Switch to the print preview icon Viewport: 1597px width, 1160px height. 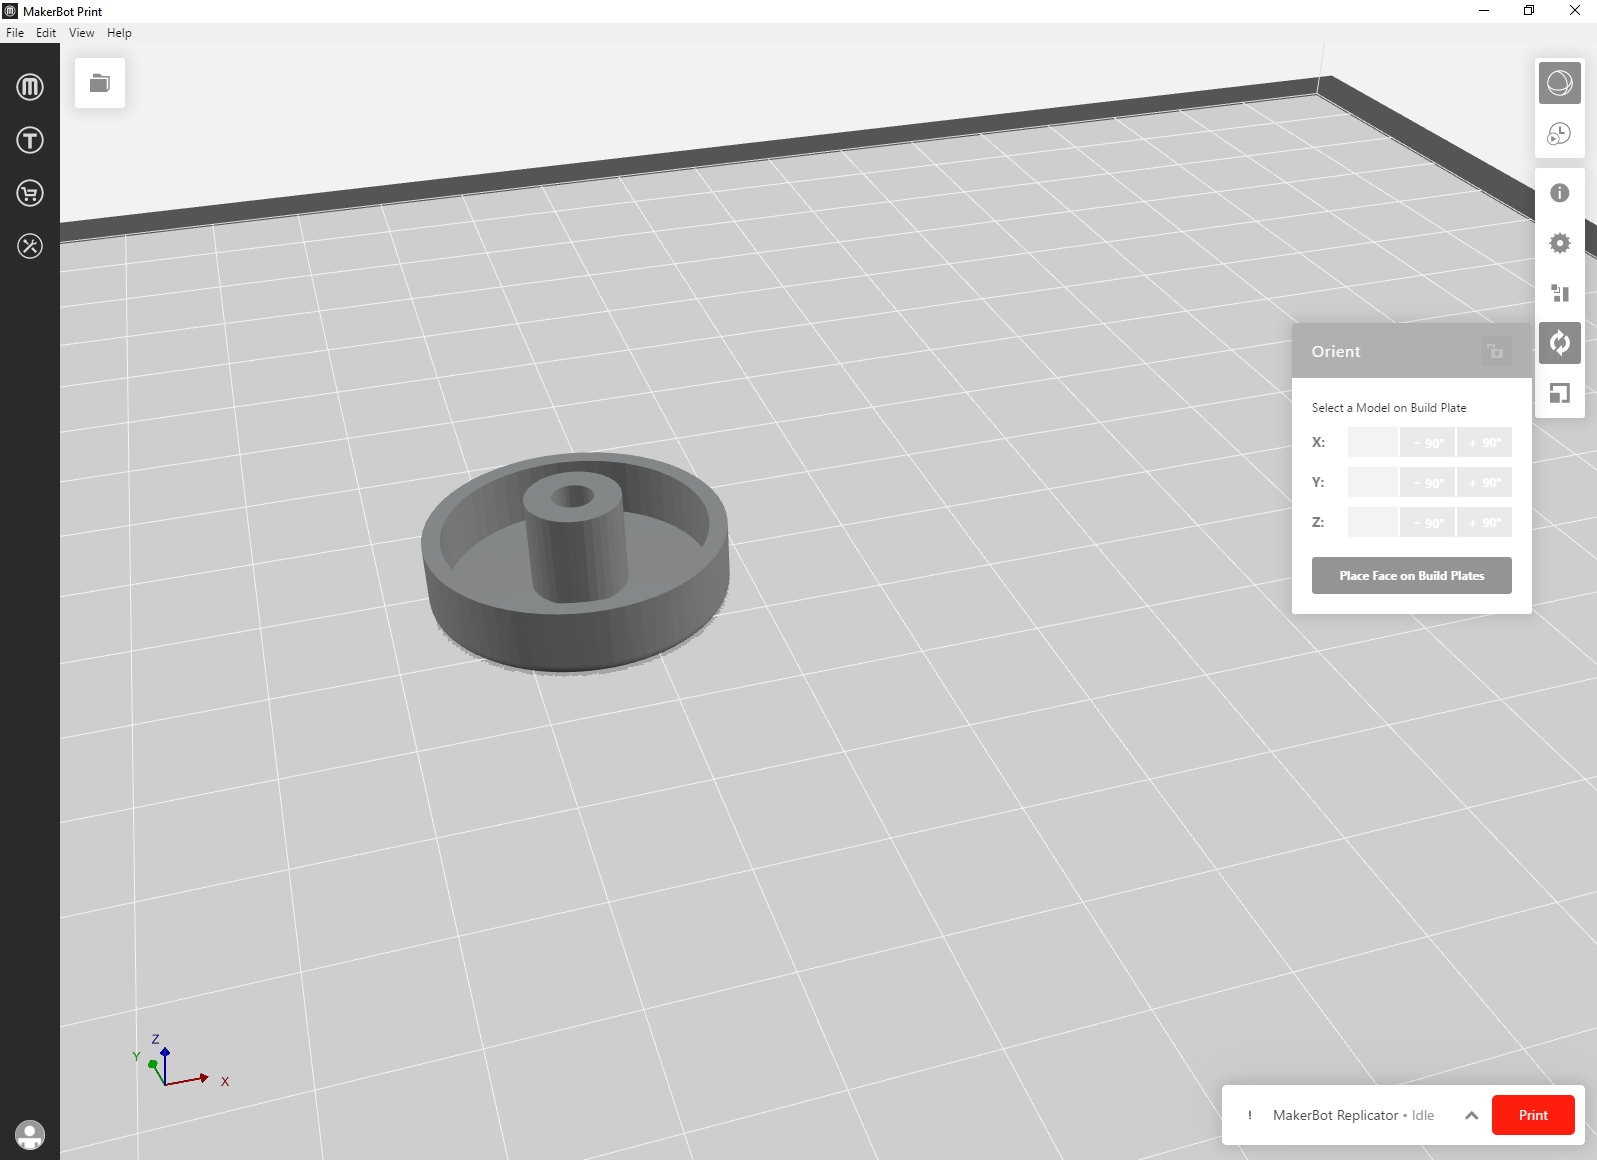pos(1559,134)
